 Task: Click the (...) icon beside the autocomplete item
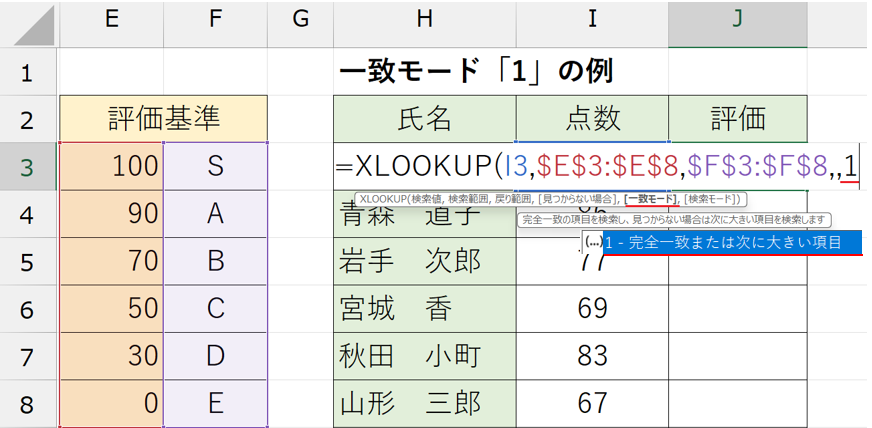pos(594,242)
